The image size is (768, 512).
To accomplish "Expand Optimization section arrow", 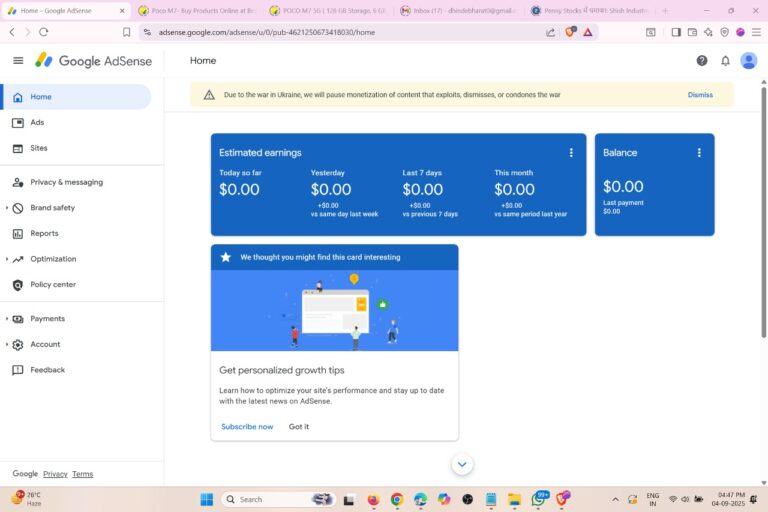I will tap(7, 259).
